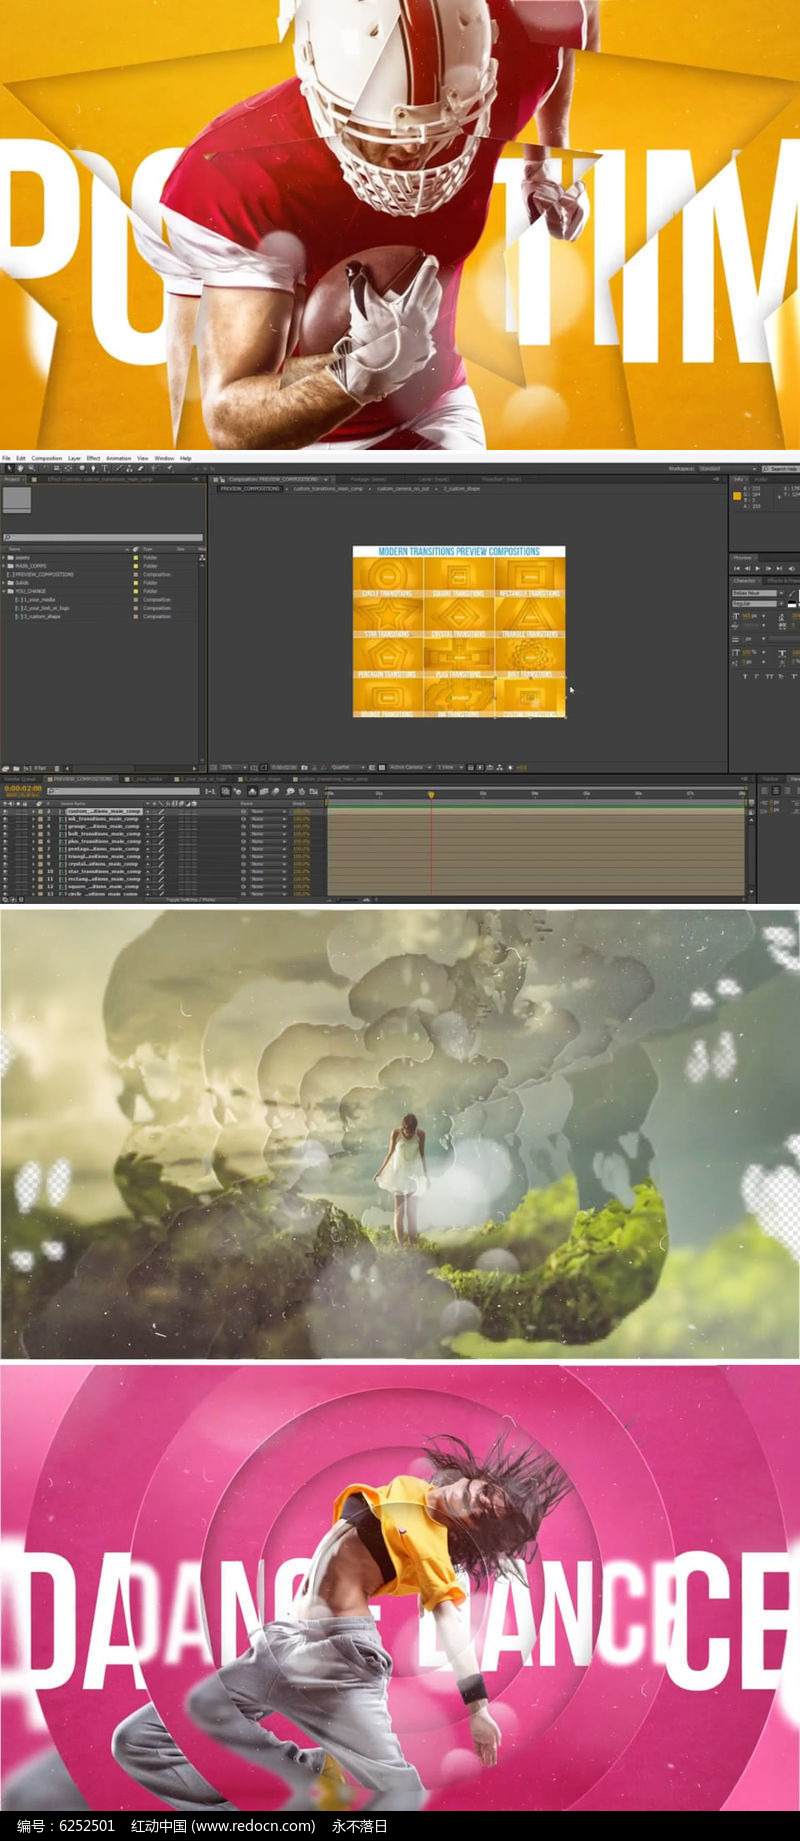Open the Window menu
The image size is (800, 1841).
click(x=164, y=458)
